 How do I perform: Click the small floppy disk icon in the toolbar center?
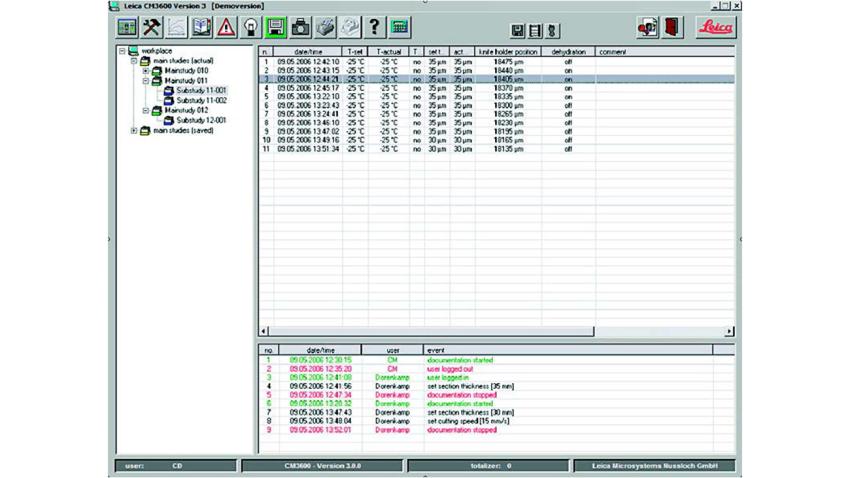click(x=518, y=31)
